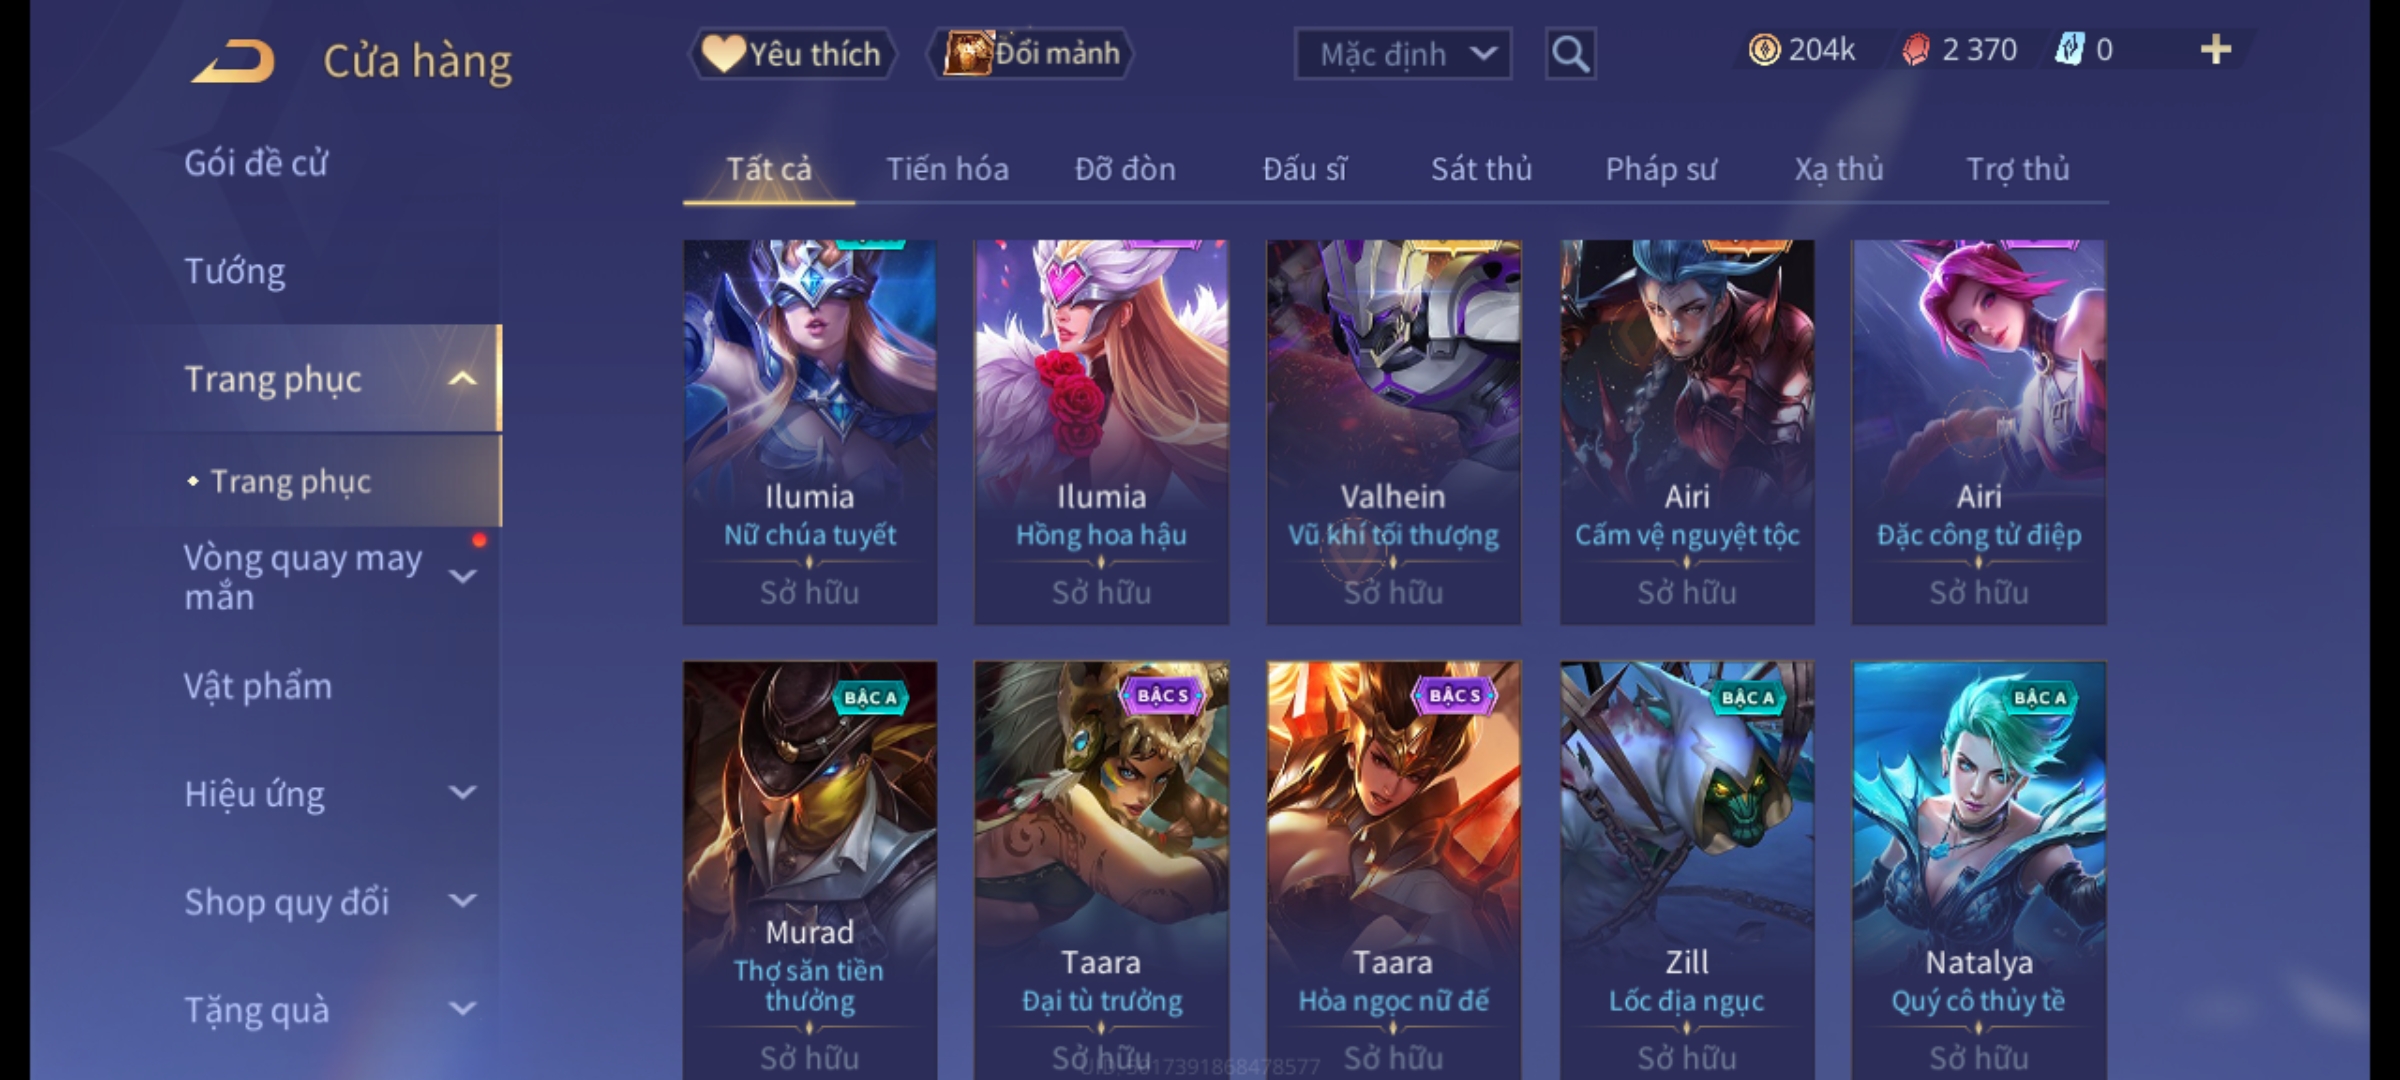Expand the Hiệu ứng menu

pyautogui.click(x=462, y=793)
